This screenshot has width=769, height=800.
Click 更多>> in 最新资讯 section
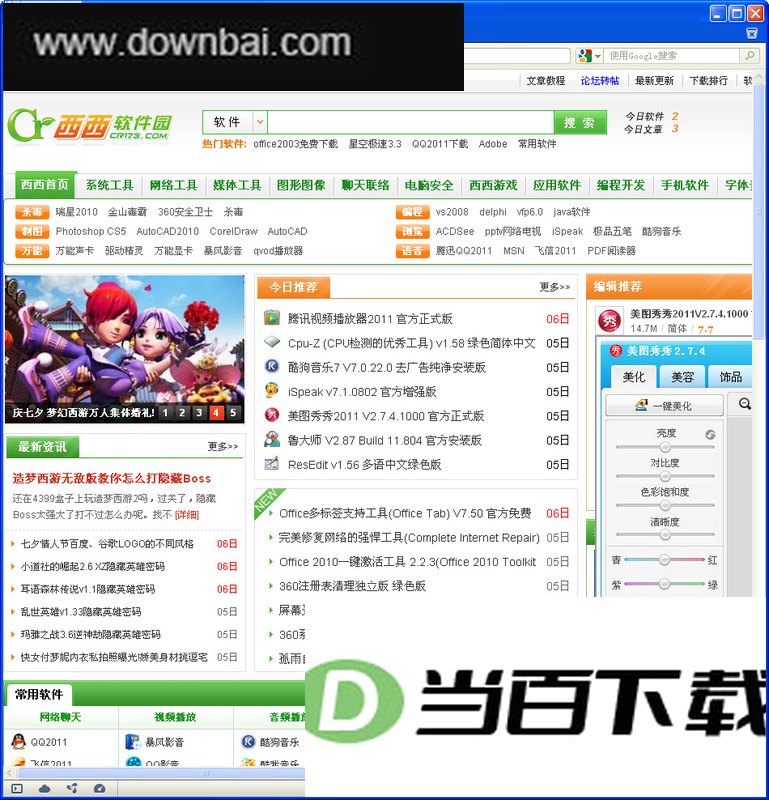[x=222, y=446]
